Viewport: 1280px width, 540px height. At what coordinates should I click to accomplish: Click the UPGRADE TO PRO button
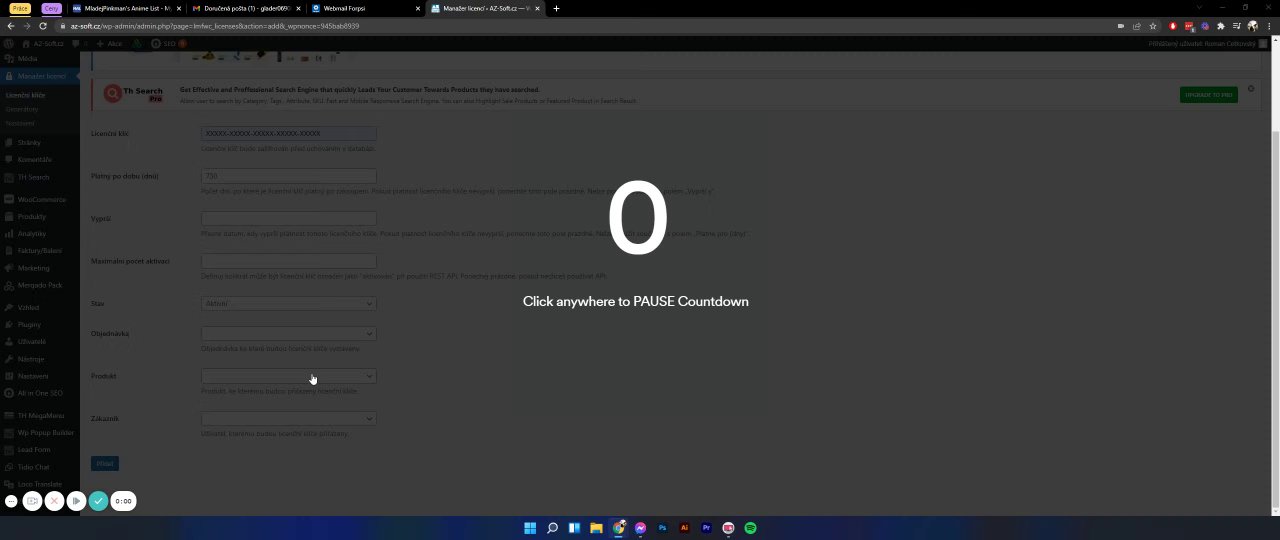1209,94
